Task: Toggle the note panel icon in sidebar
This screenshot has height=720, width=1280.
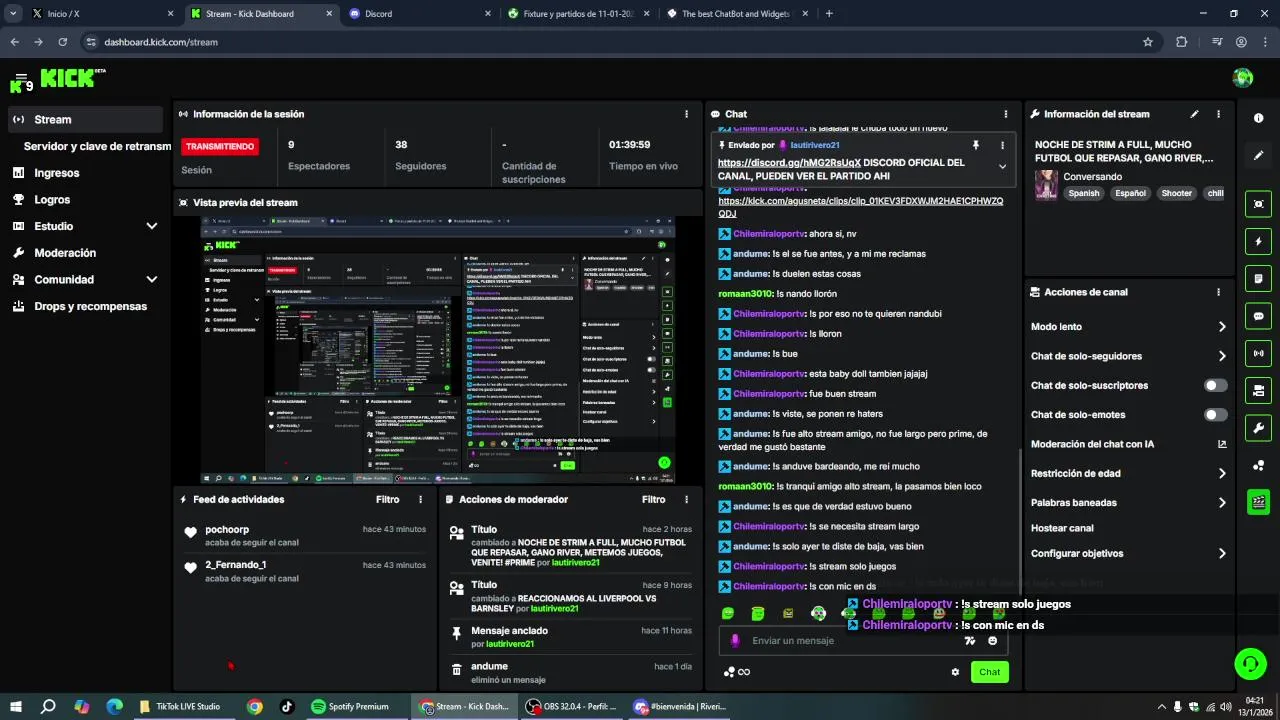Action: point(1258,278)
